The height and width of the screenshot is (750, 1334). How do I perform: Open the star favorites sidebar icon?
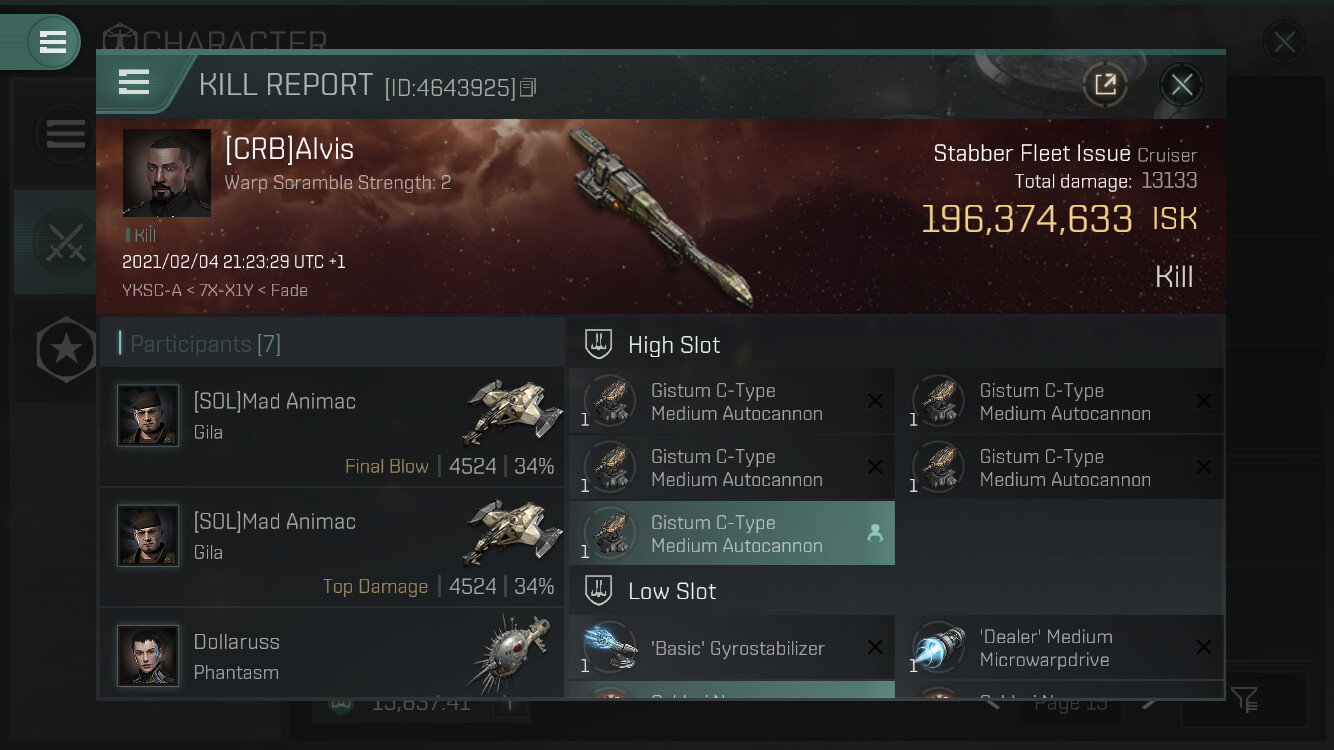66,349
